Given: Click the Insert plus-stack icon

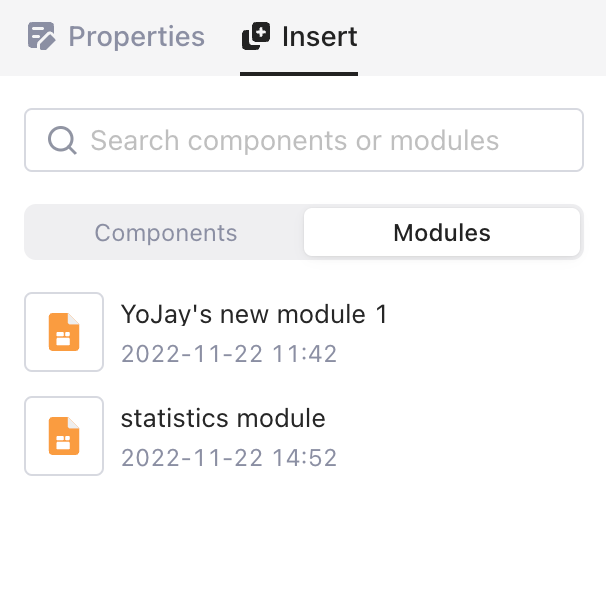Looking at the screenshot, I should (x=256, y=38).
